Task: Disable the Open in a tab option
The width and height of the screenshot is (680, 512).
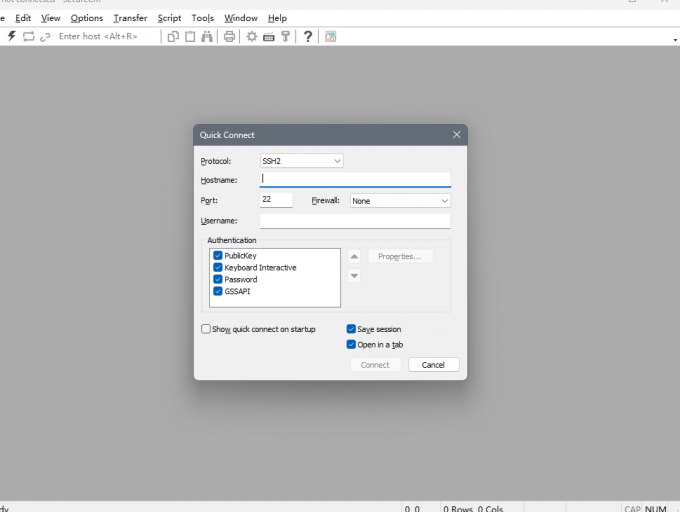Action: (351, 345)
